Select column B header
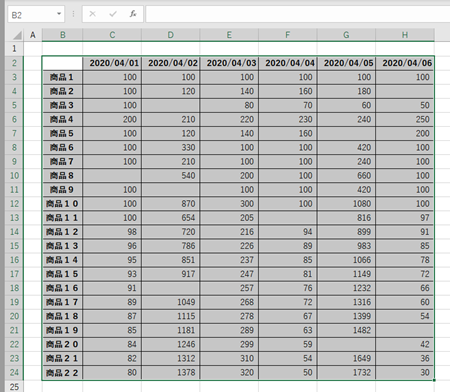 62,35
